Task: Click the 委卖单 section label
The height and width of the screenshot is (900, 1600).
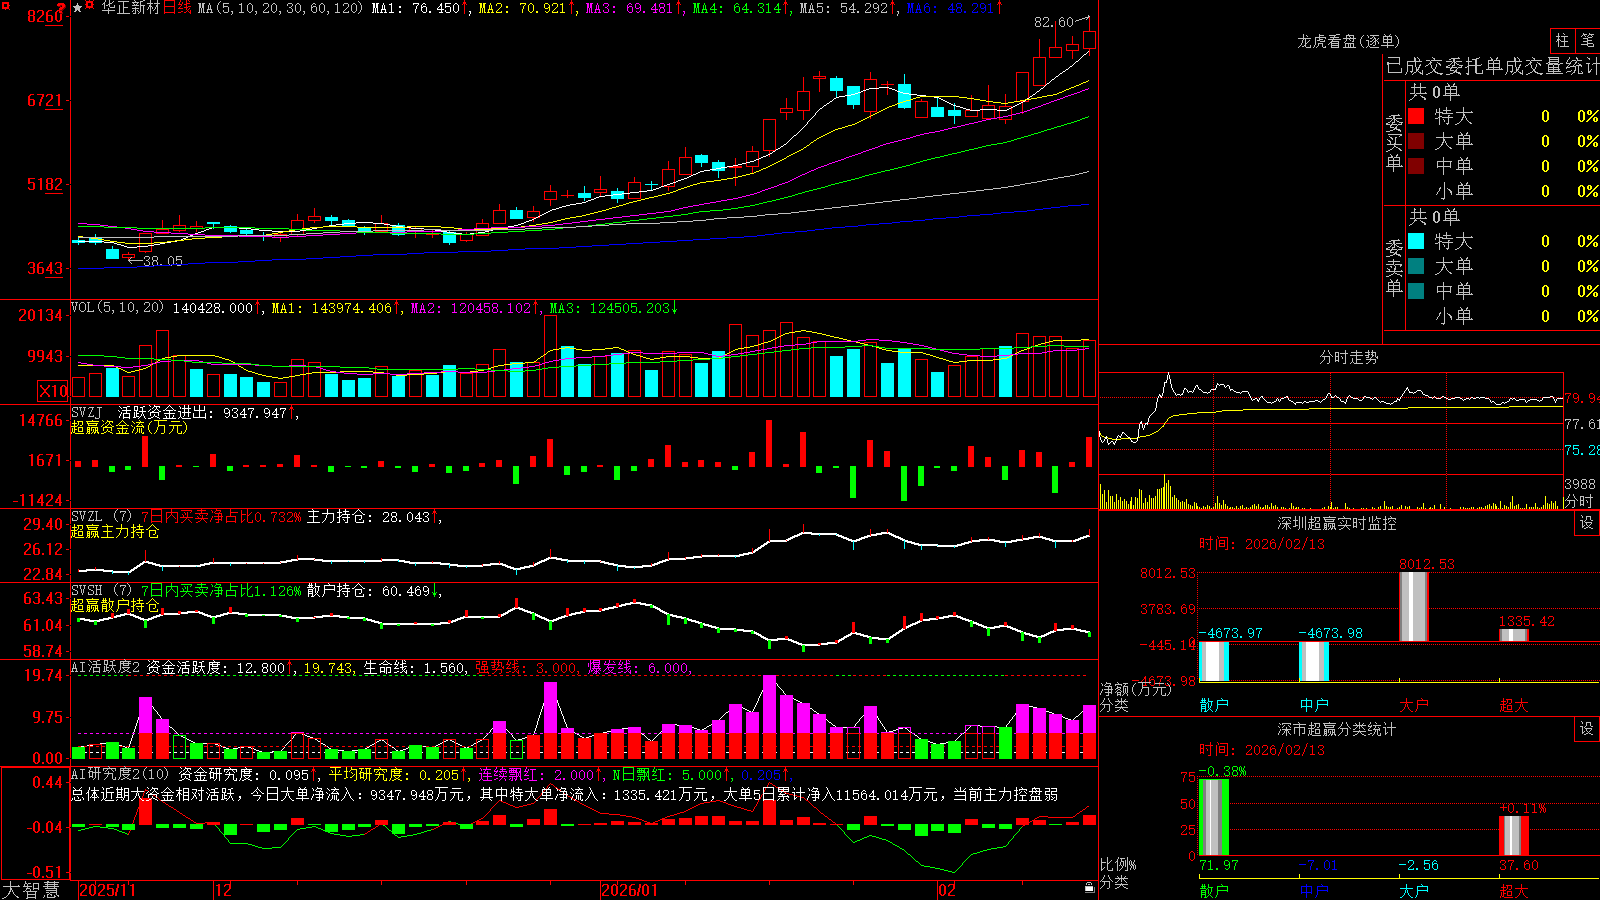Action: pos(1394,267)
